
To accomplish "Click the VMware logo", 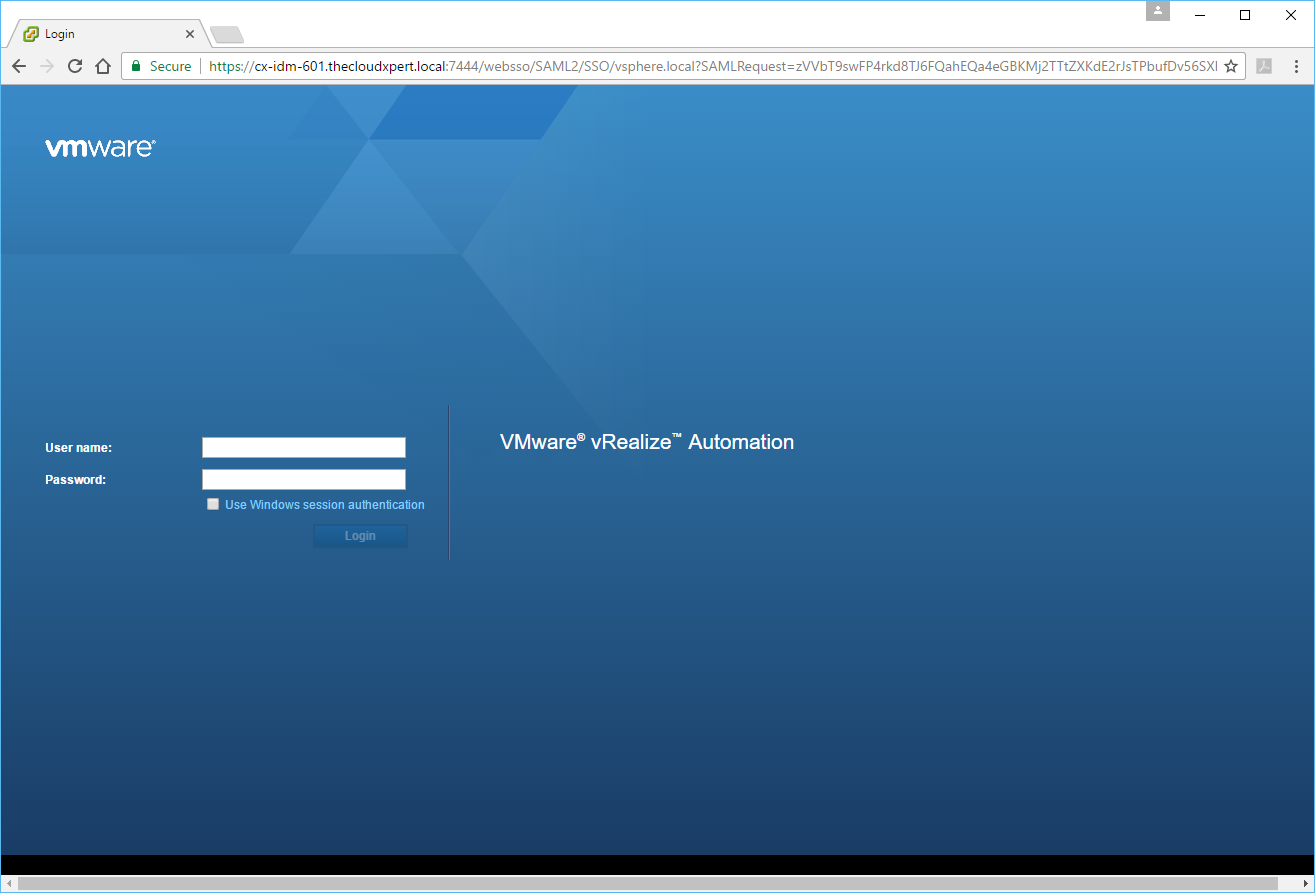I will [x=100, y=148].
